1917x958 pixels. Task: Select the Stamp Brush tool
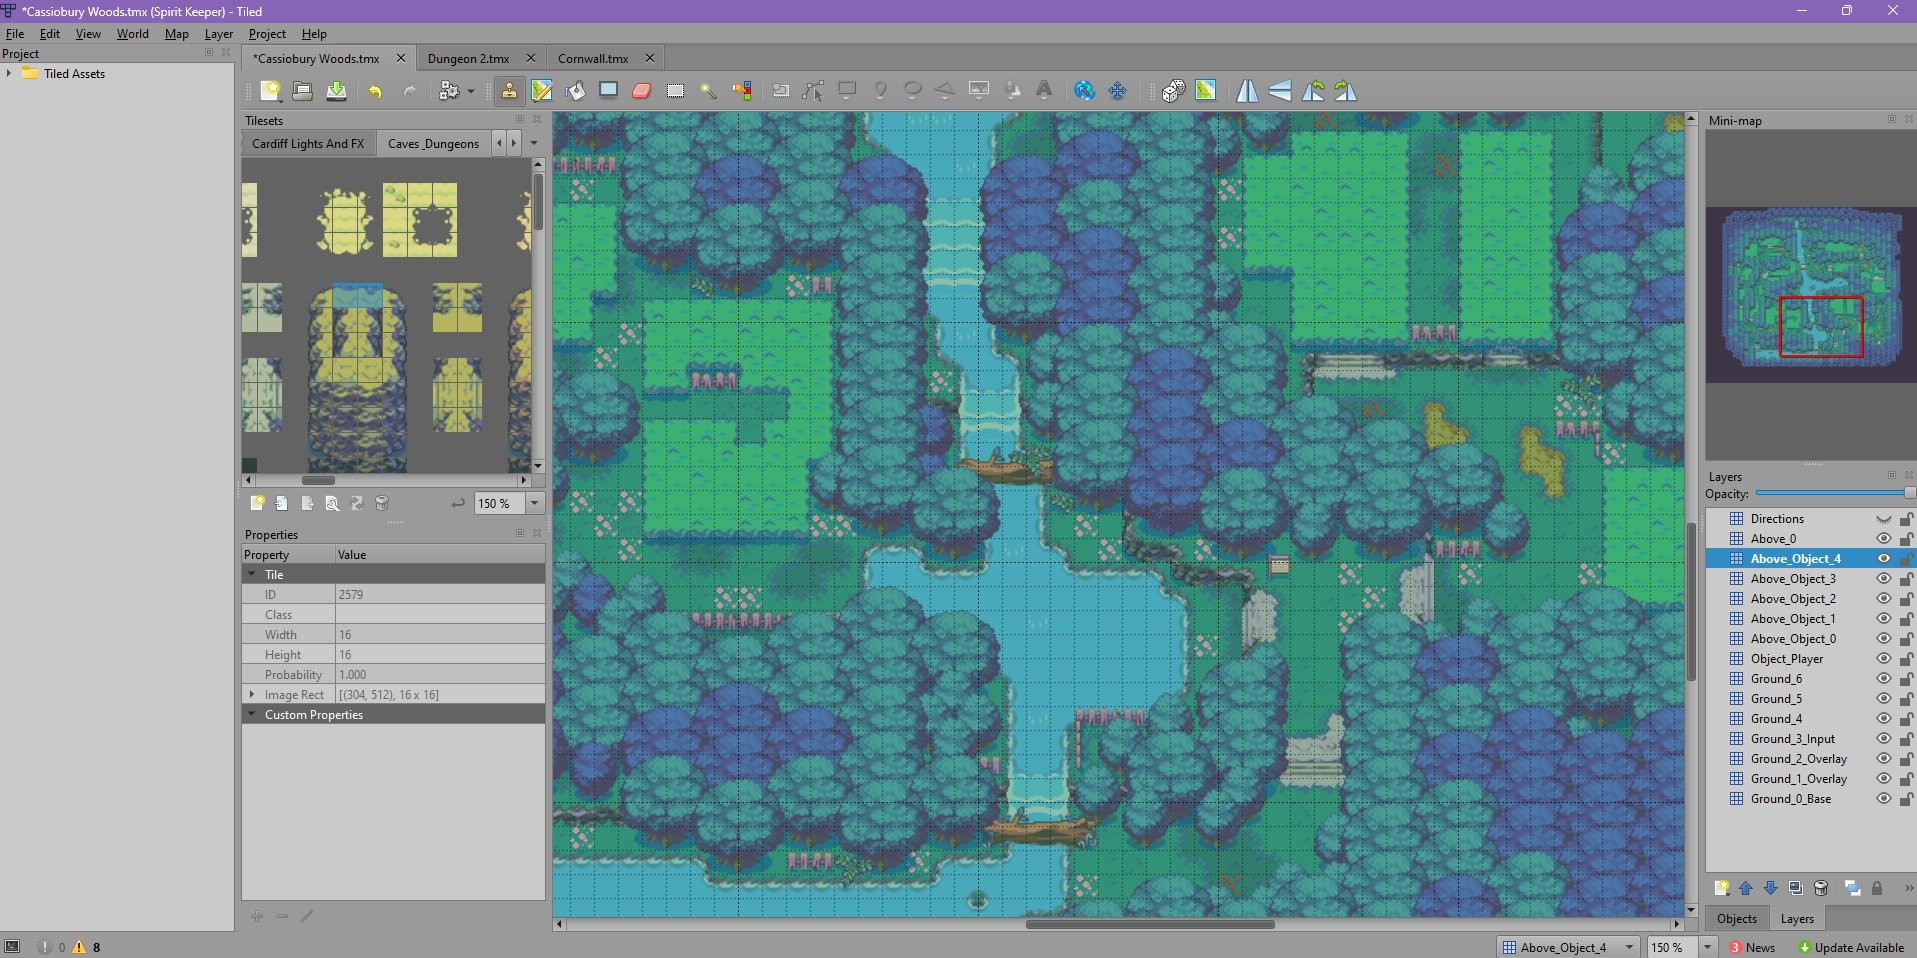(x=509, y=91)
